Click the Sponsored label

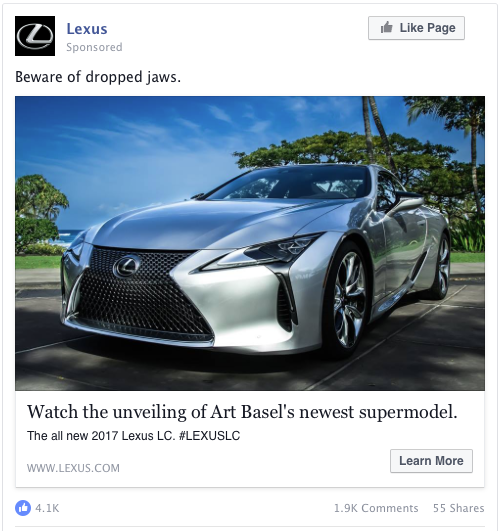pos(94,47)
